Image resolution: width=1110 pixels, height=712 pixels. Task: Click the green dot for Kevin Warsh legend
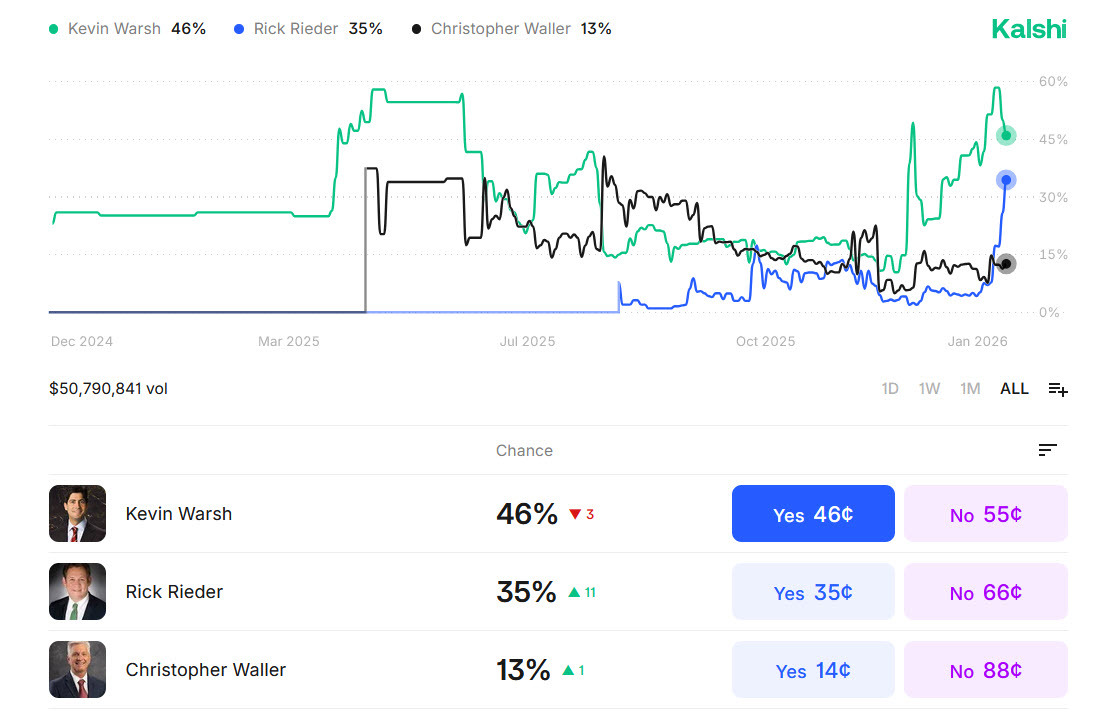tap(54, 29)
